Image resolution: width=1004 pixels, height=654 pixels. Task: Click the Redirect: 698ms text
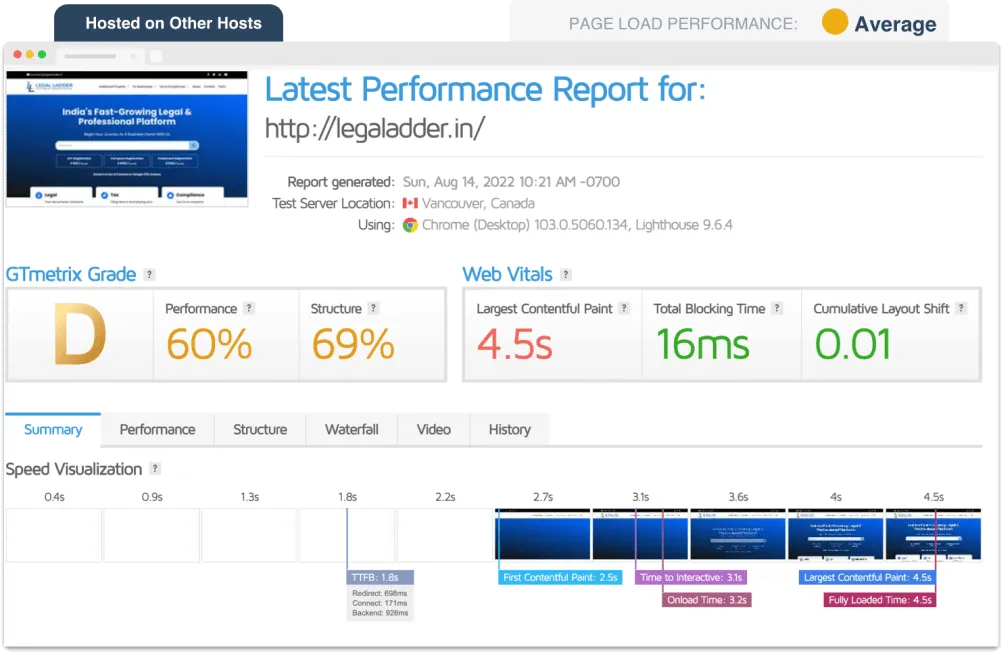(x=380, y=593)
